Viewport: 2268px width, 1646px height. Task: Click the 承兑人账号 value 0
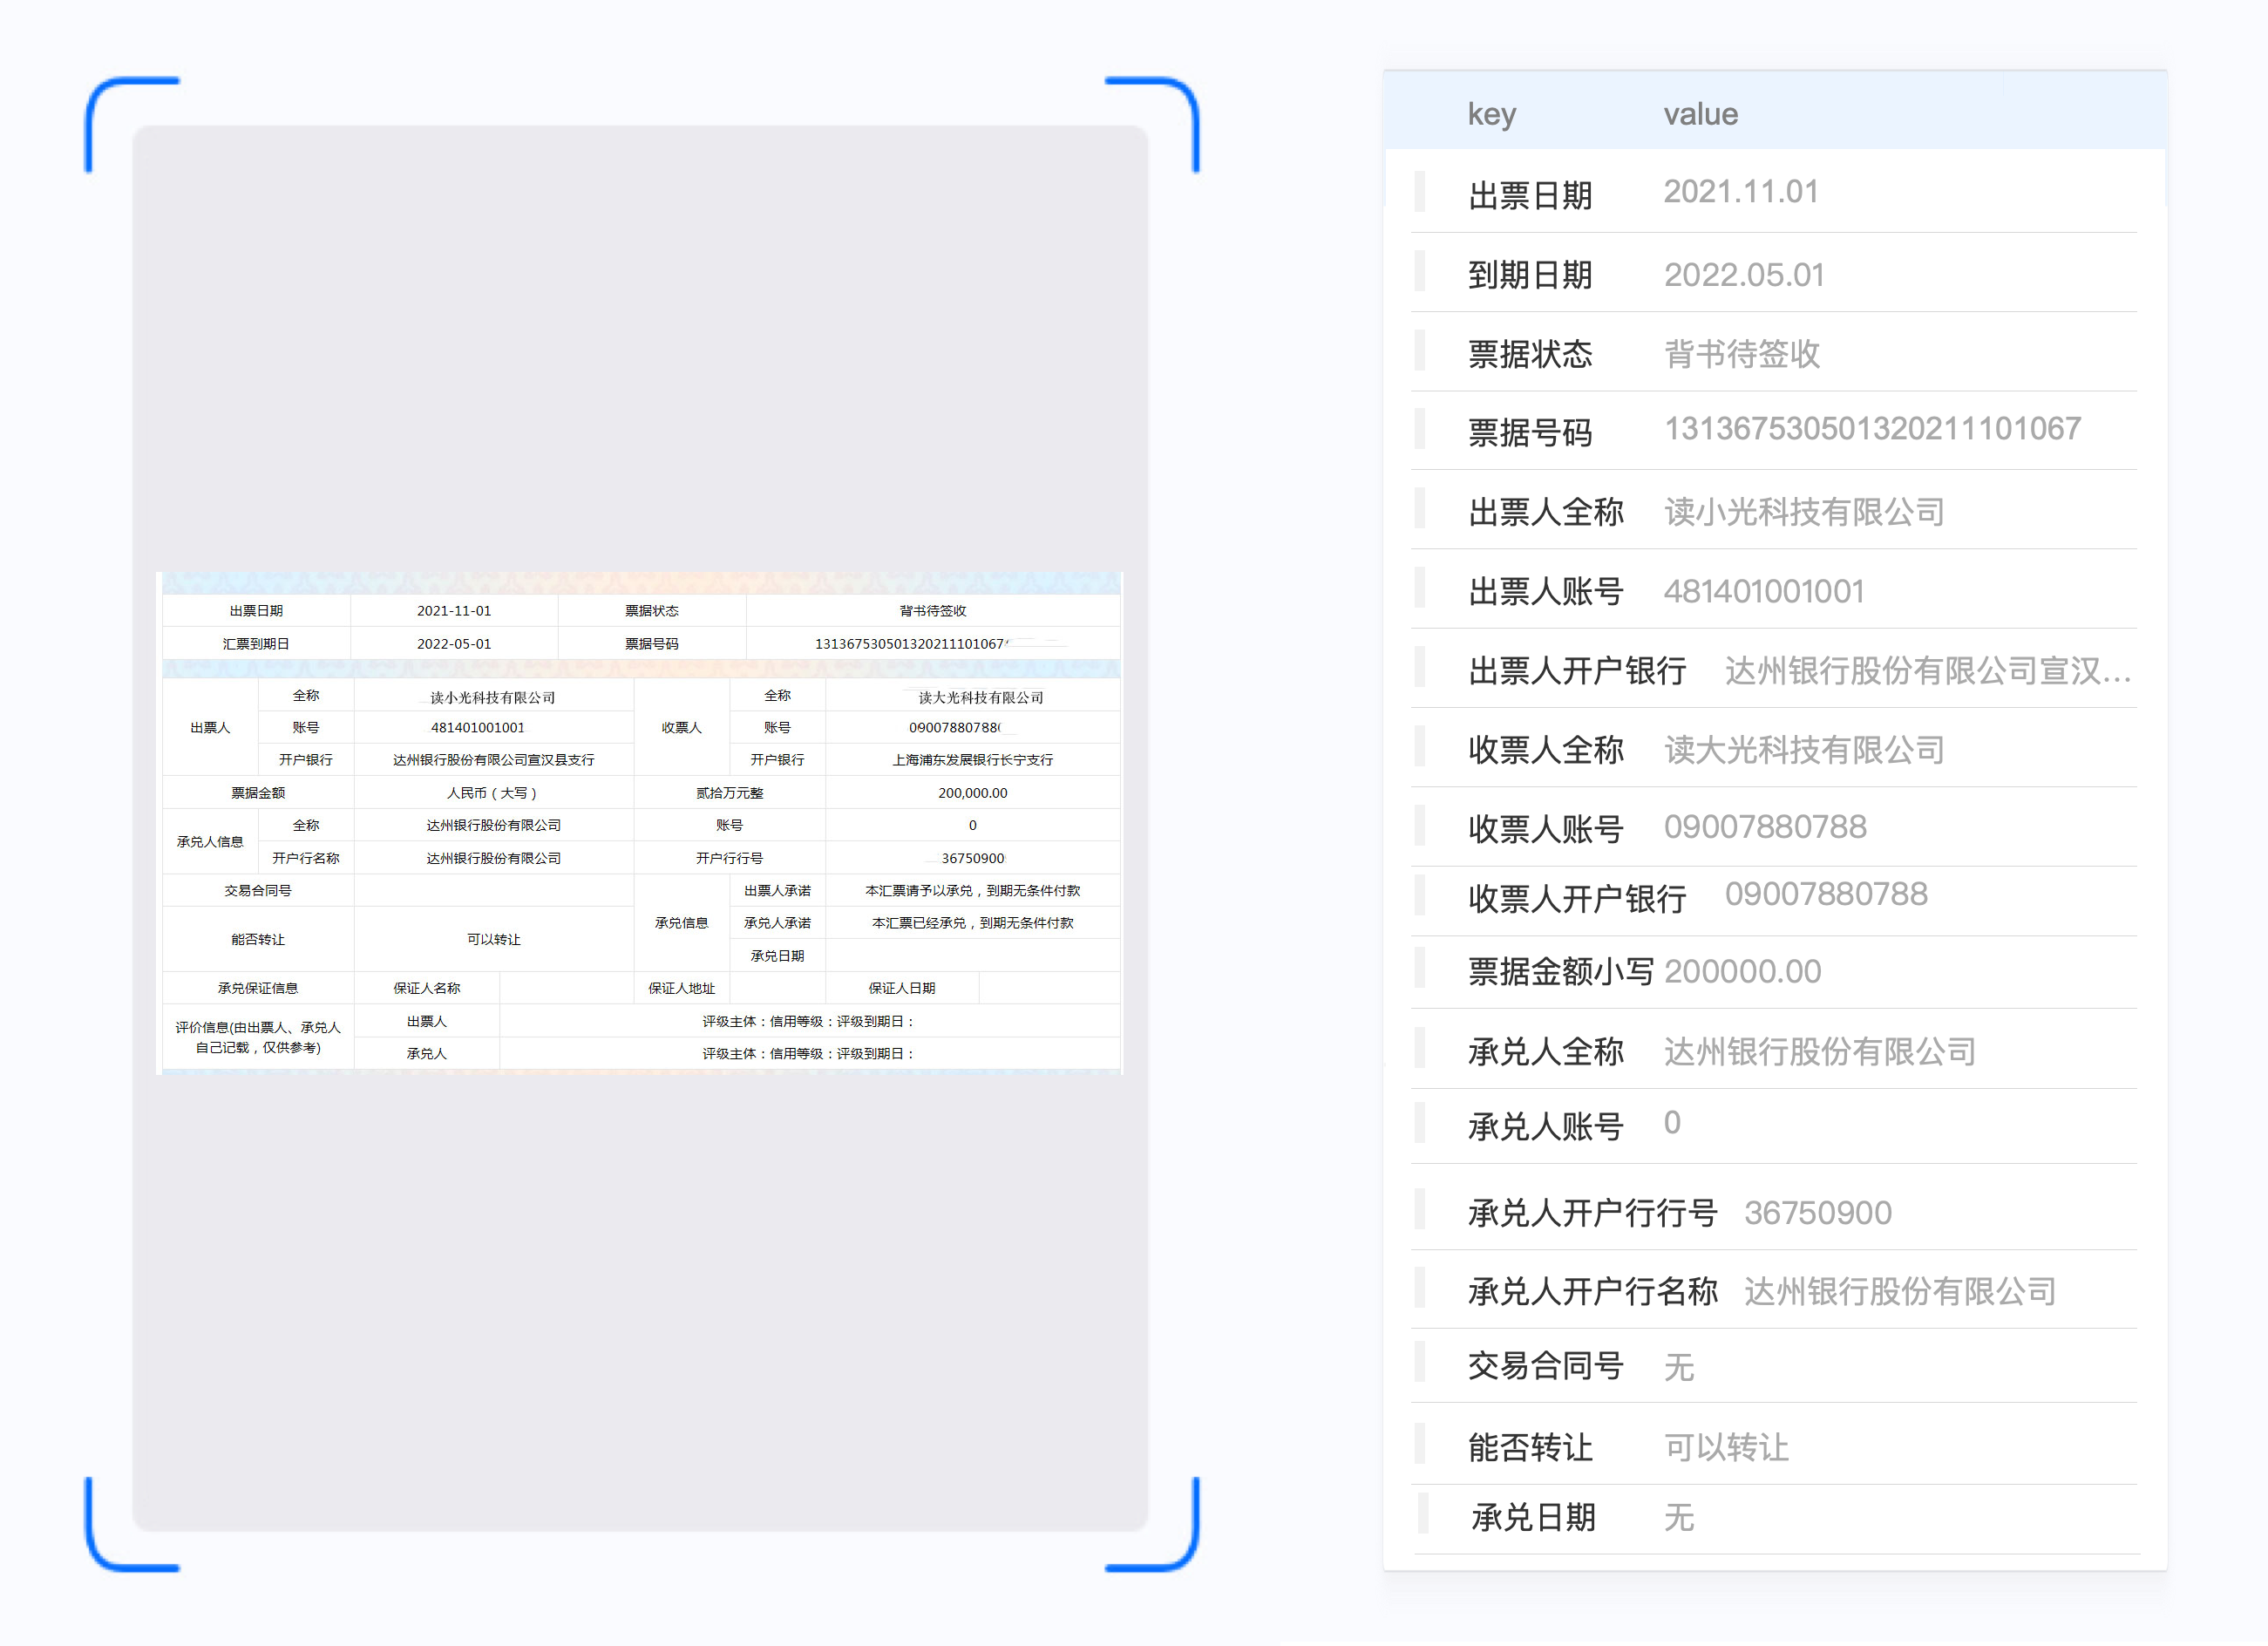point(1672,1123)
